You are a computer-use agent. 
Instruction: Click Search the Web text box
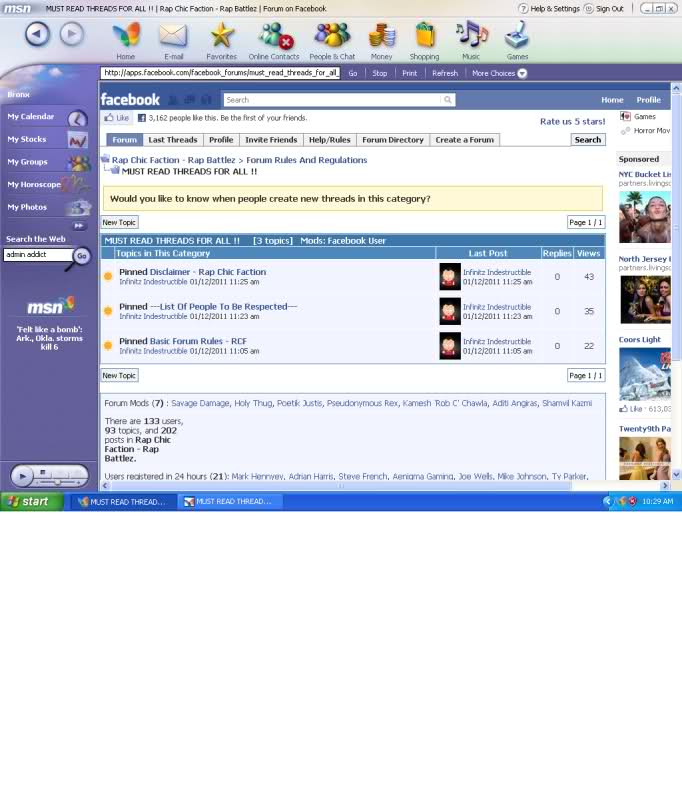pyautogui.click(x=38, y=254)
